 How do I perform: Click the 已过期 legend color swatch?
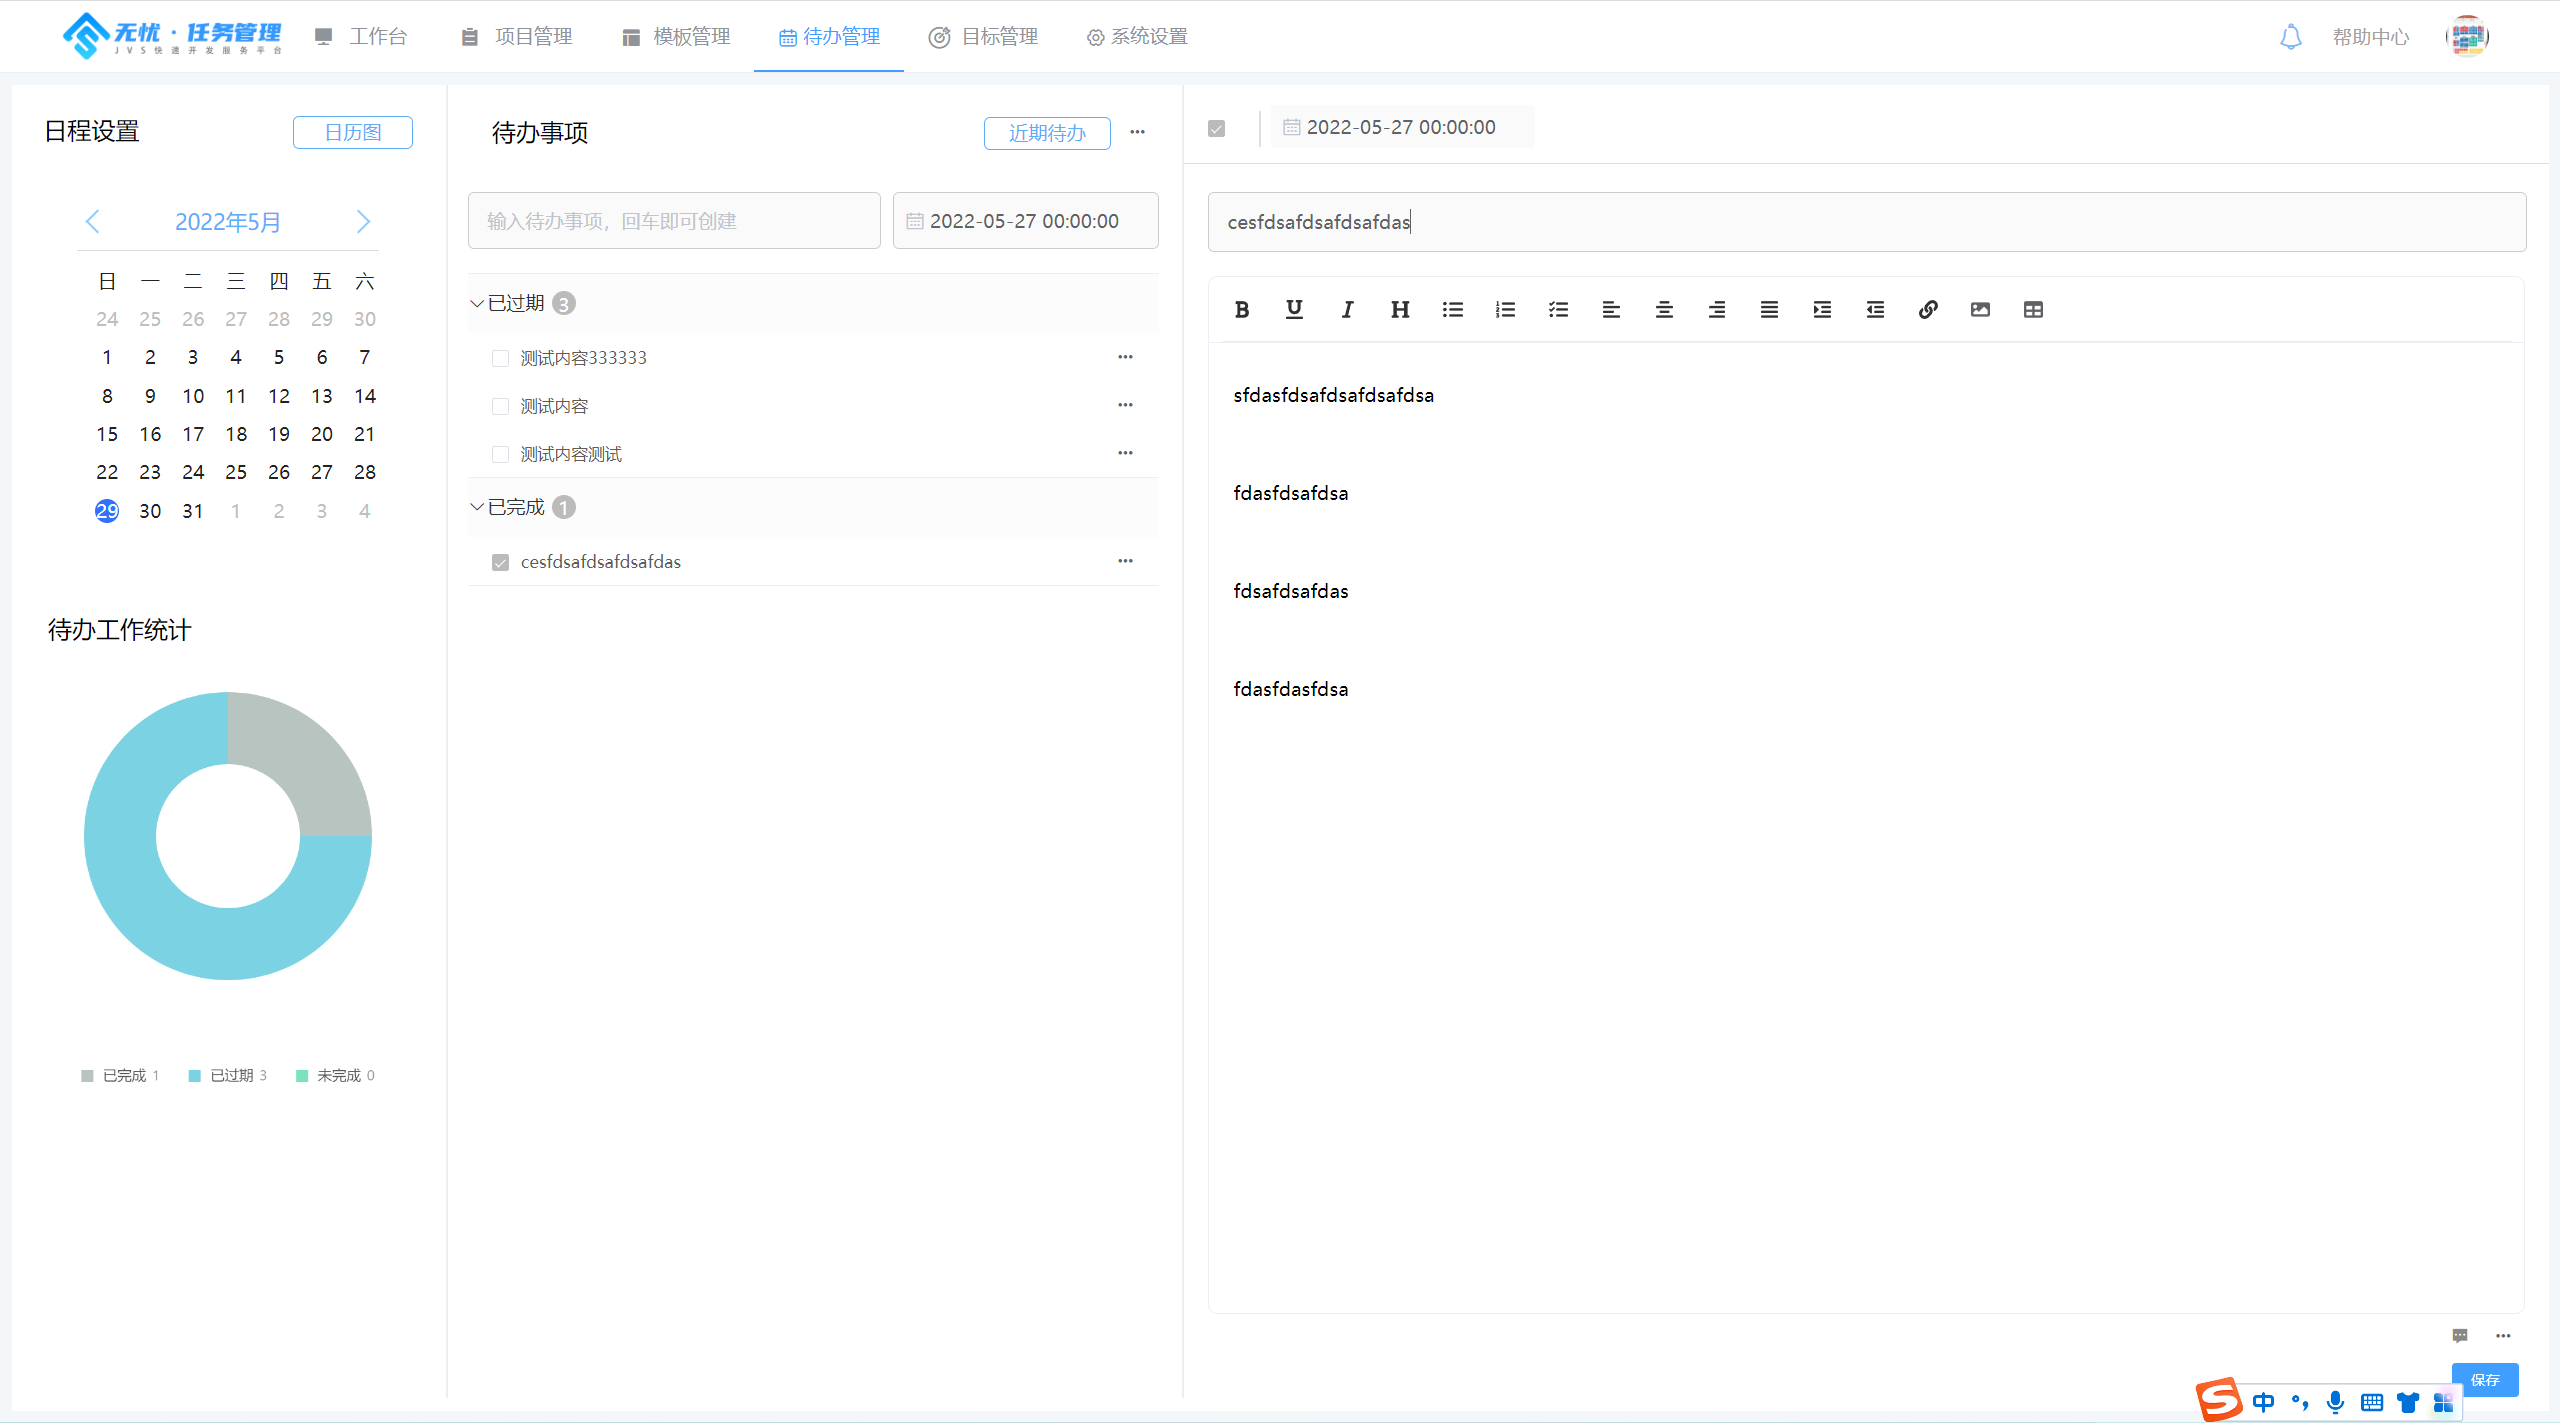pos(195,1076)
